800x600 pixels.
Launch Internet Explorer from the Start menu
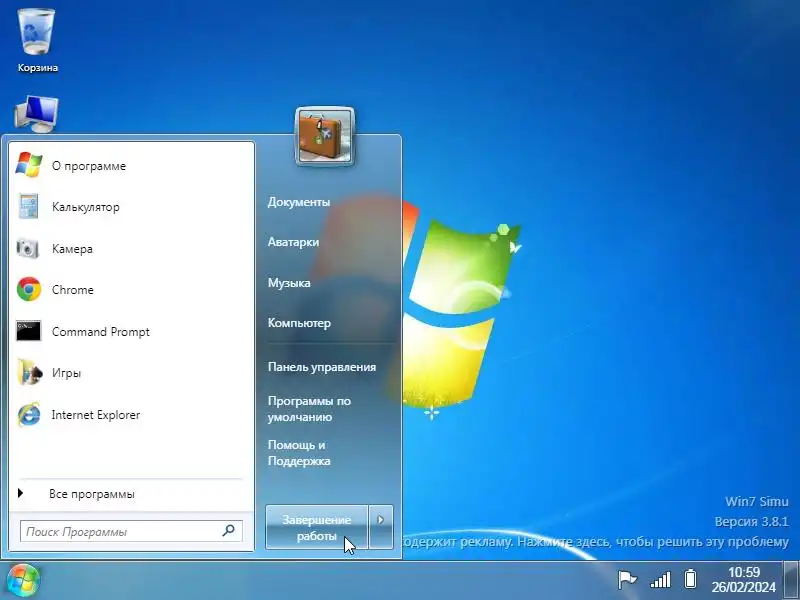131,415
